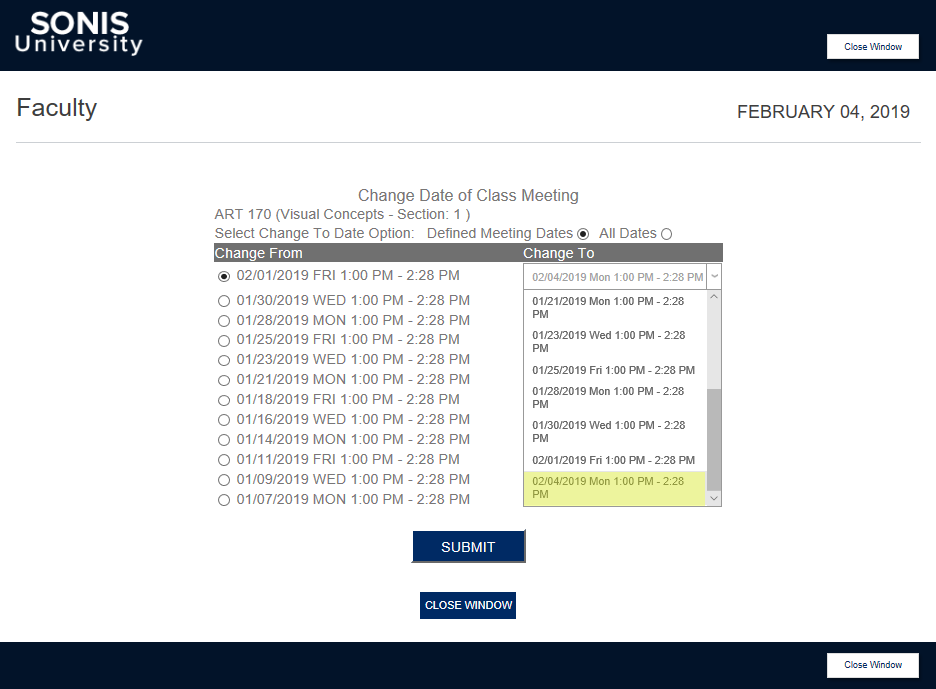The width and height of the screenshot is (936, 689).
Task: Select the 02/01/2019 FRI radio button
Action: tap(224, 275)
